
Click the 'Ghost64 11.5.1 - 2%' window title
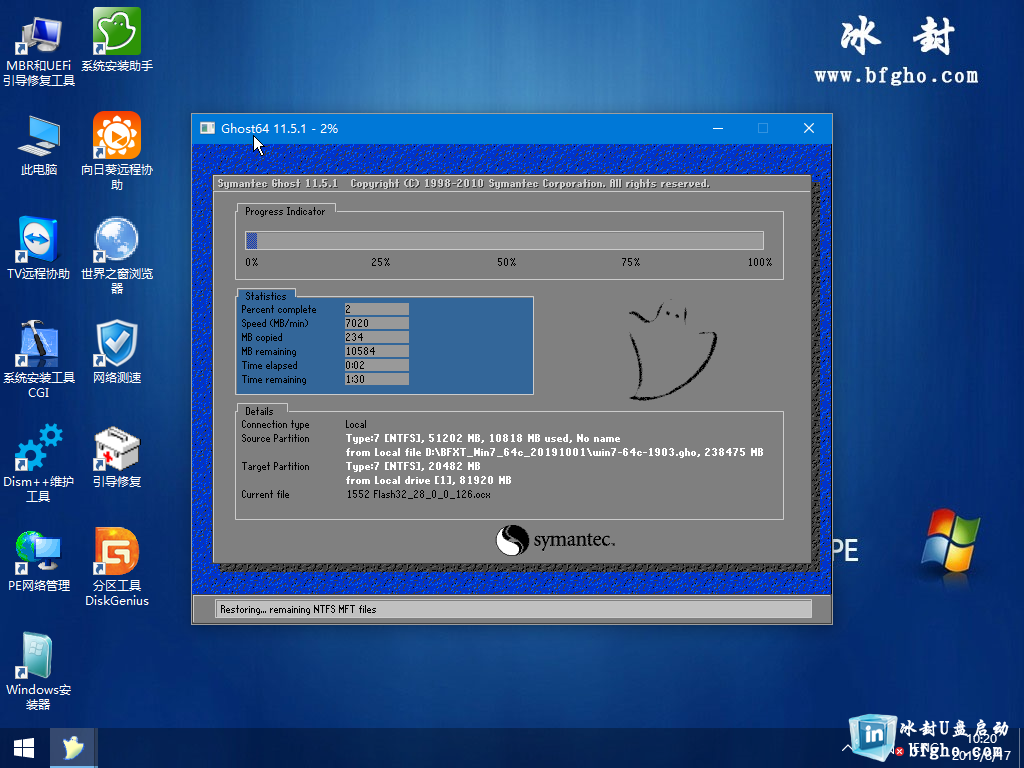coord(280,129)
